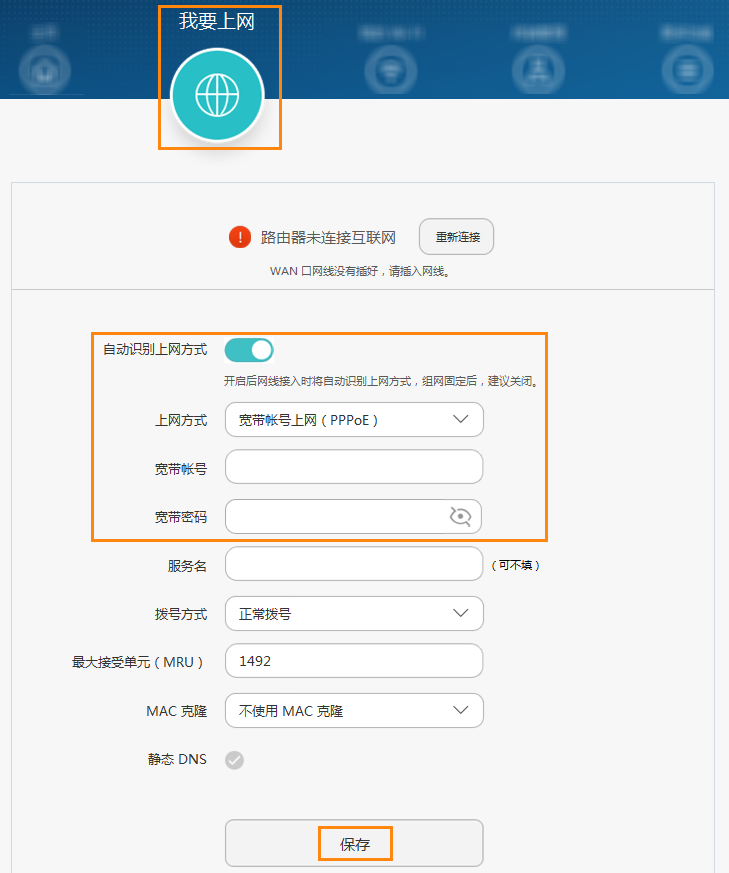The height and width of the screenshot is (873, 729).
Task: Open the blurred home icon in top navigation
Action: pyautogui.click(x=43, y=71)
